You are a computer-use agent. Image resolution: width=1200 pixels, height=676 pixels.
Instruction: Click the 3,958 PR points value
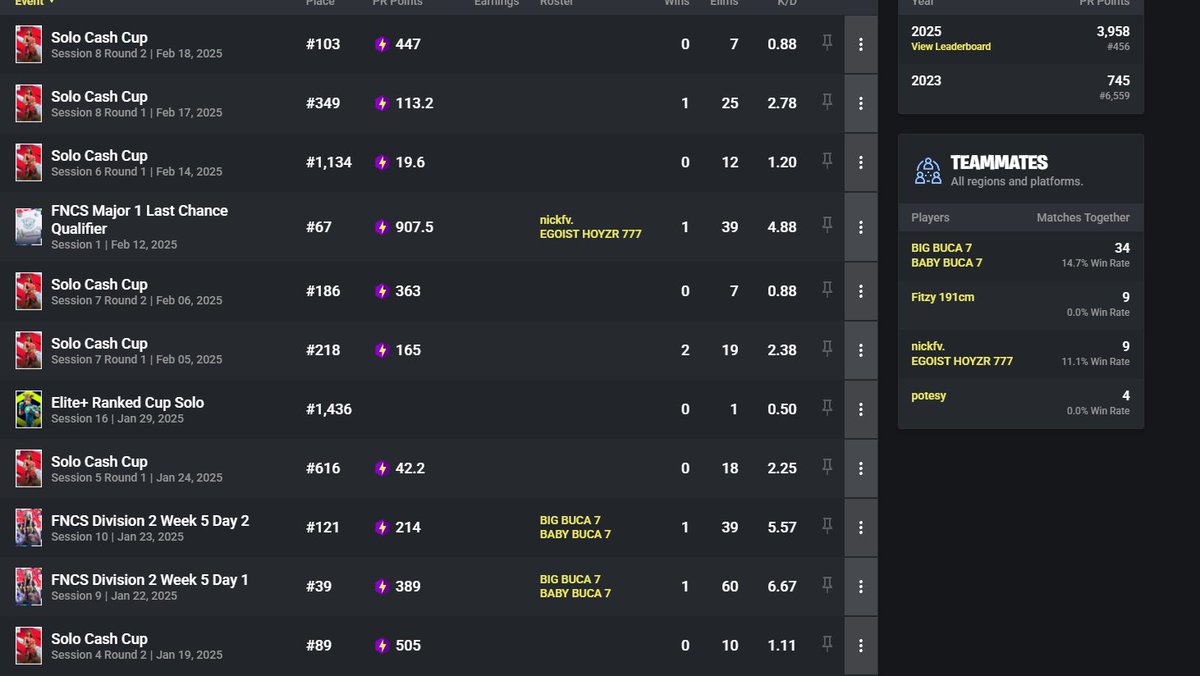pyautogui.click(x=1113, y=32)
